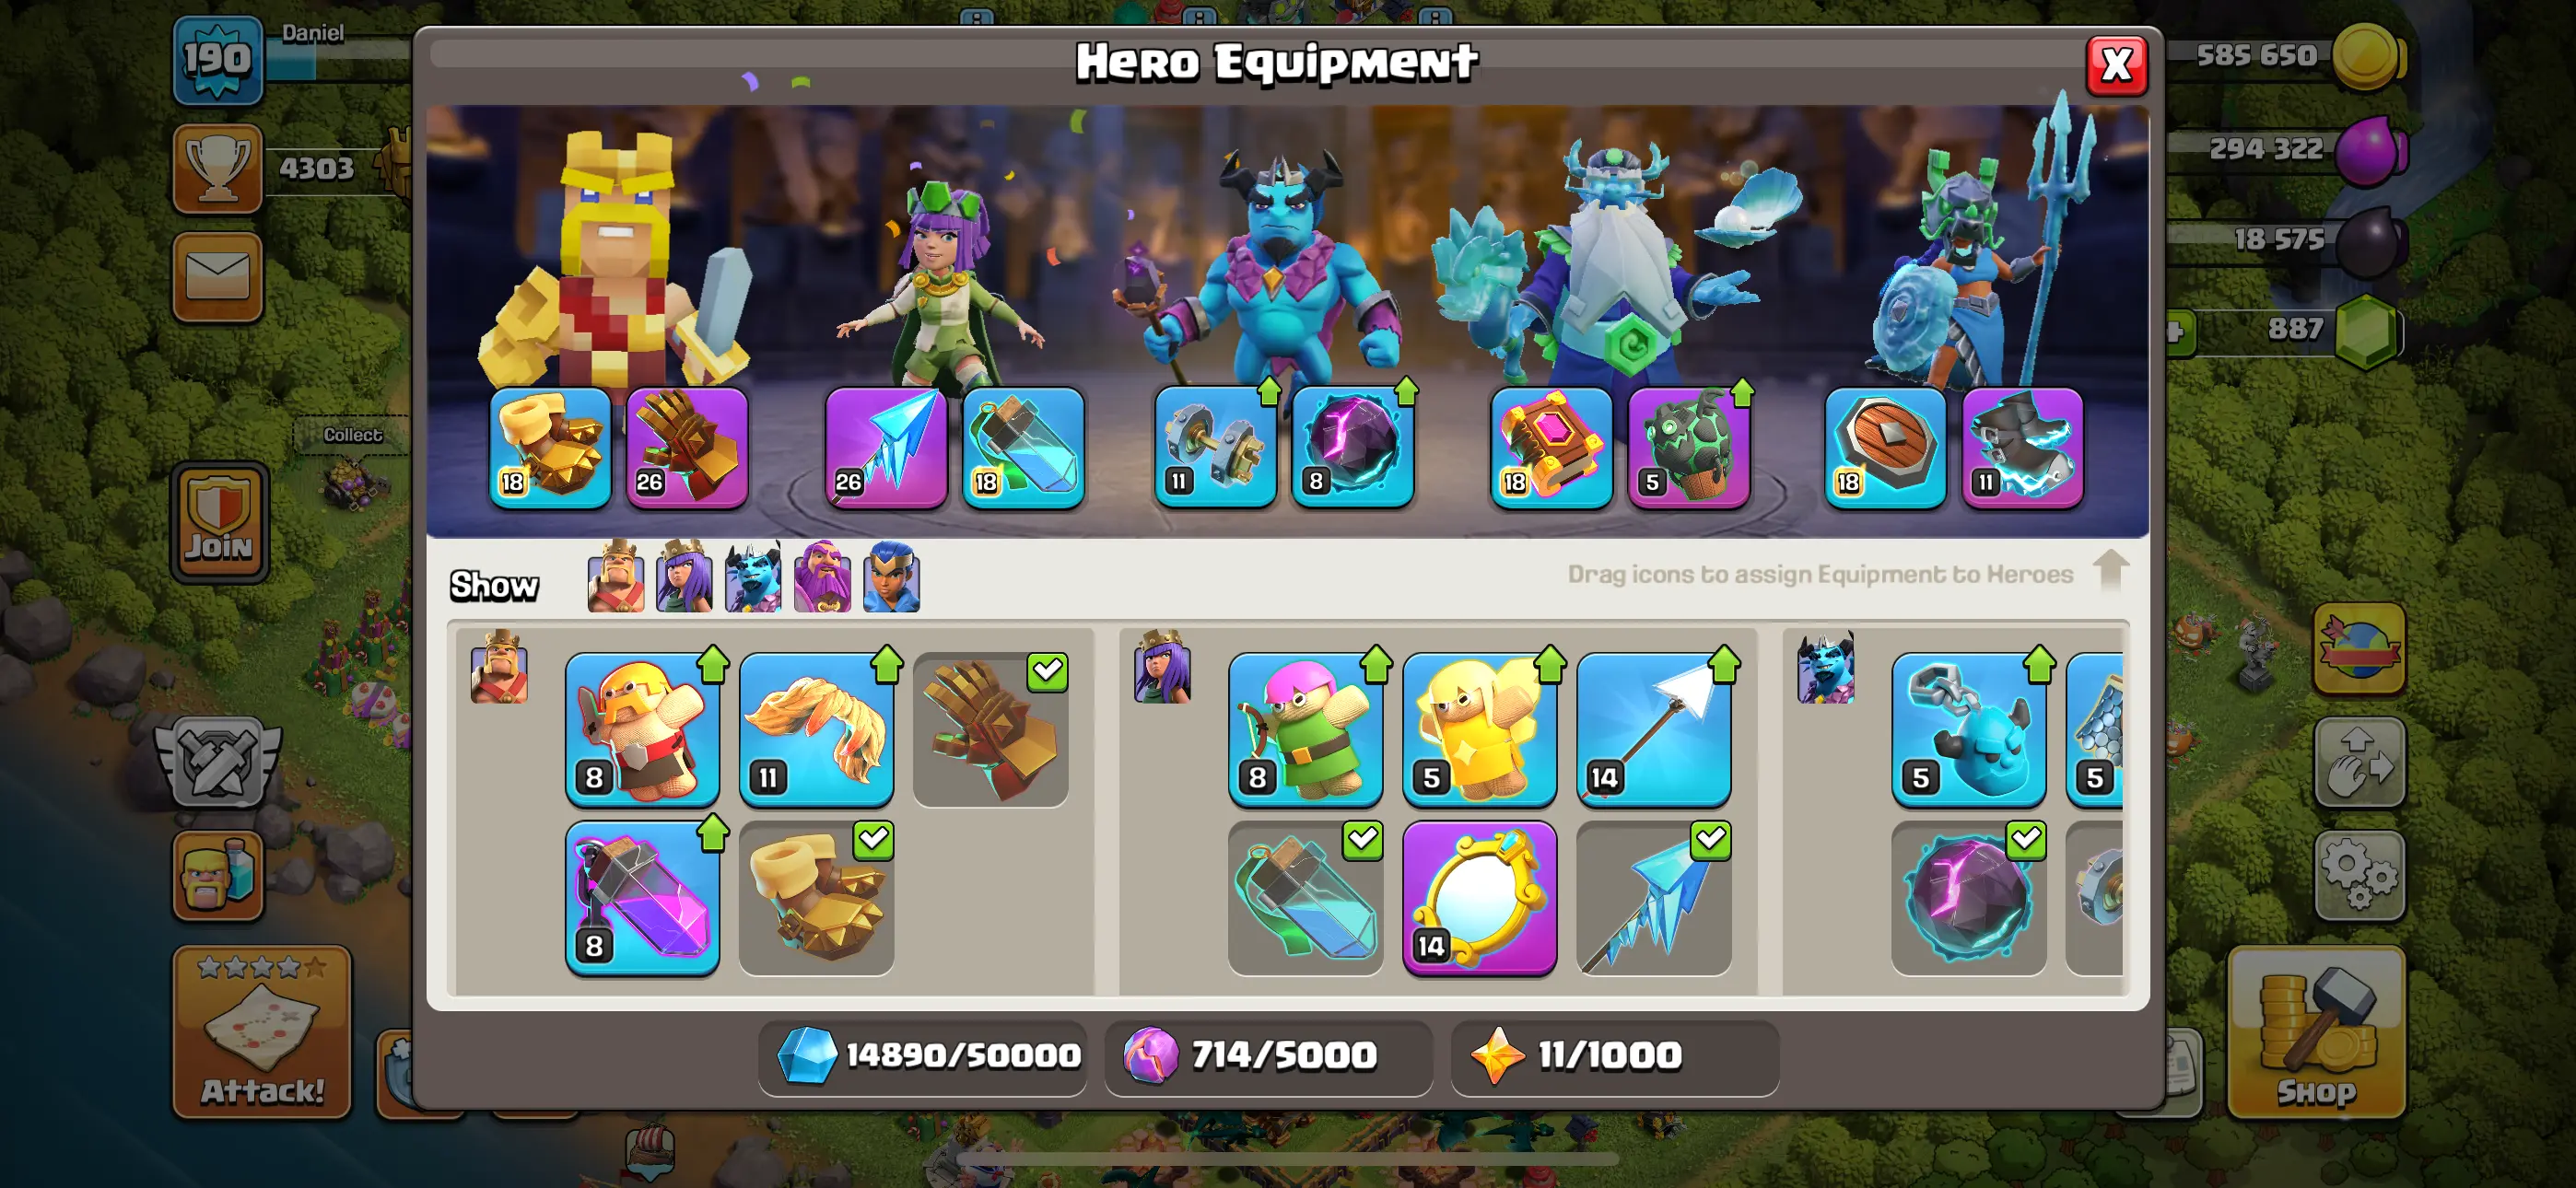The height and width of the screenshot is (1188, 2576).
Task: Click upgrade arrow on Giant Arrow level 14
Action: [x=1724, y=664]
